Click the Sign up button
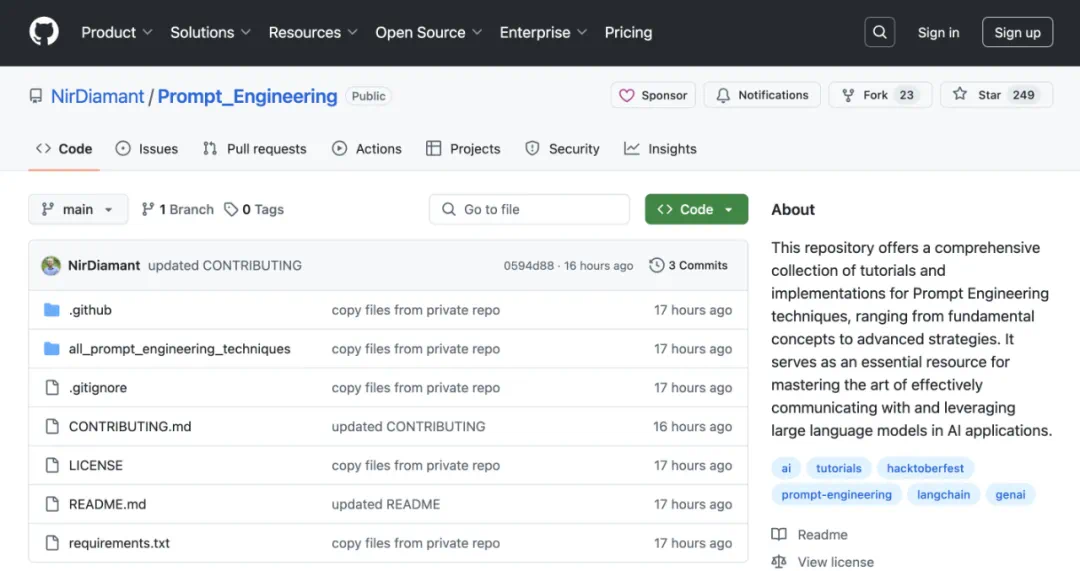The height and width of the screenshot is (571, 1080). pyautogui.click(x=1017, y=32)
